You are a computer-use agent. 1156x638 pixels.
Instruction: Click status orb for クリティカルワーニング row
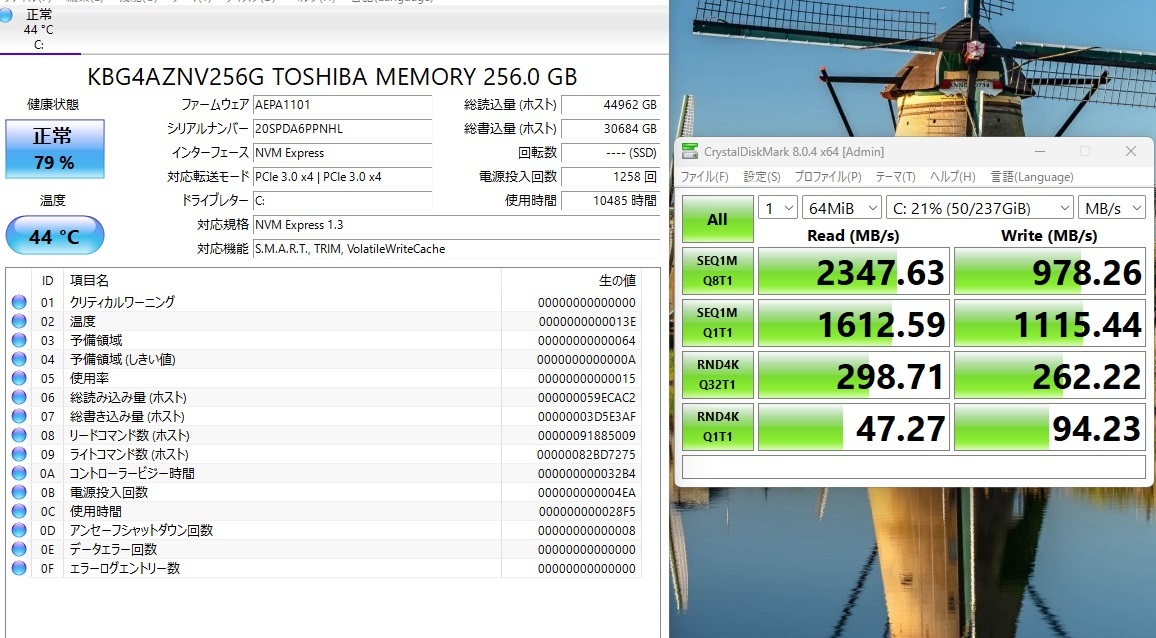pos(19,302)
